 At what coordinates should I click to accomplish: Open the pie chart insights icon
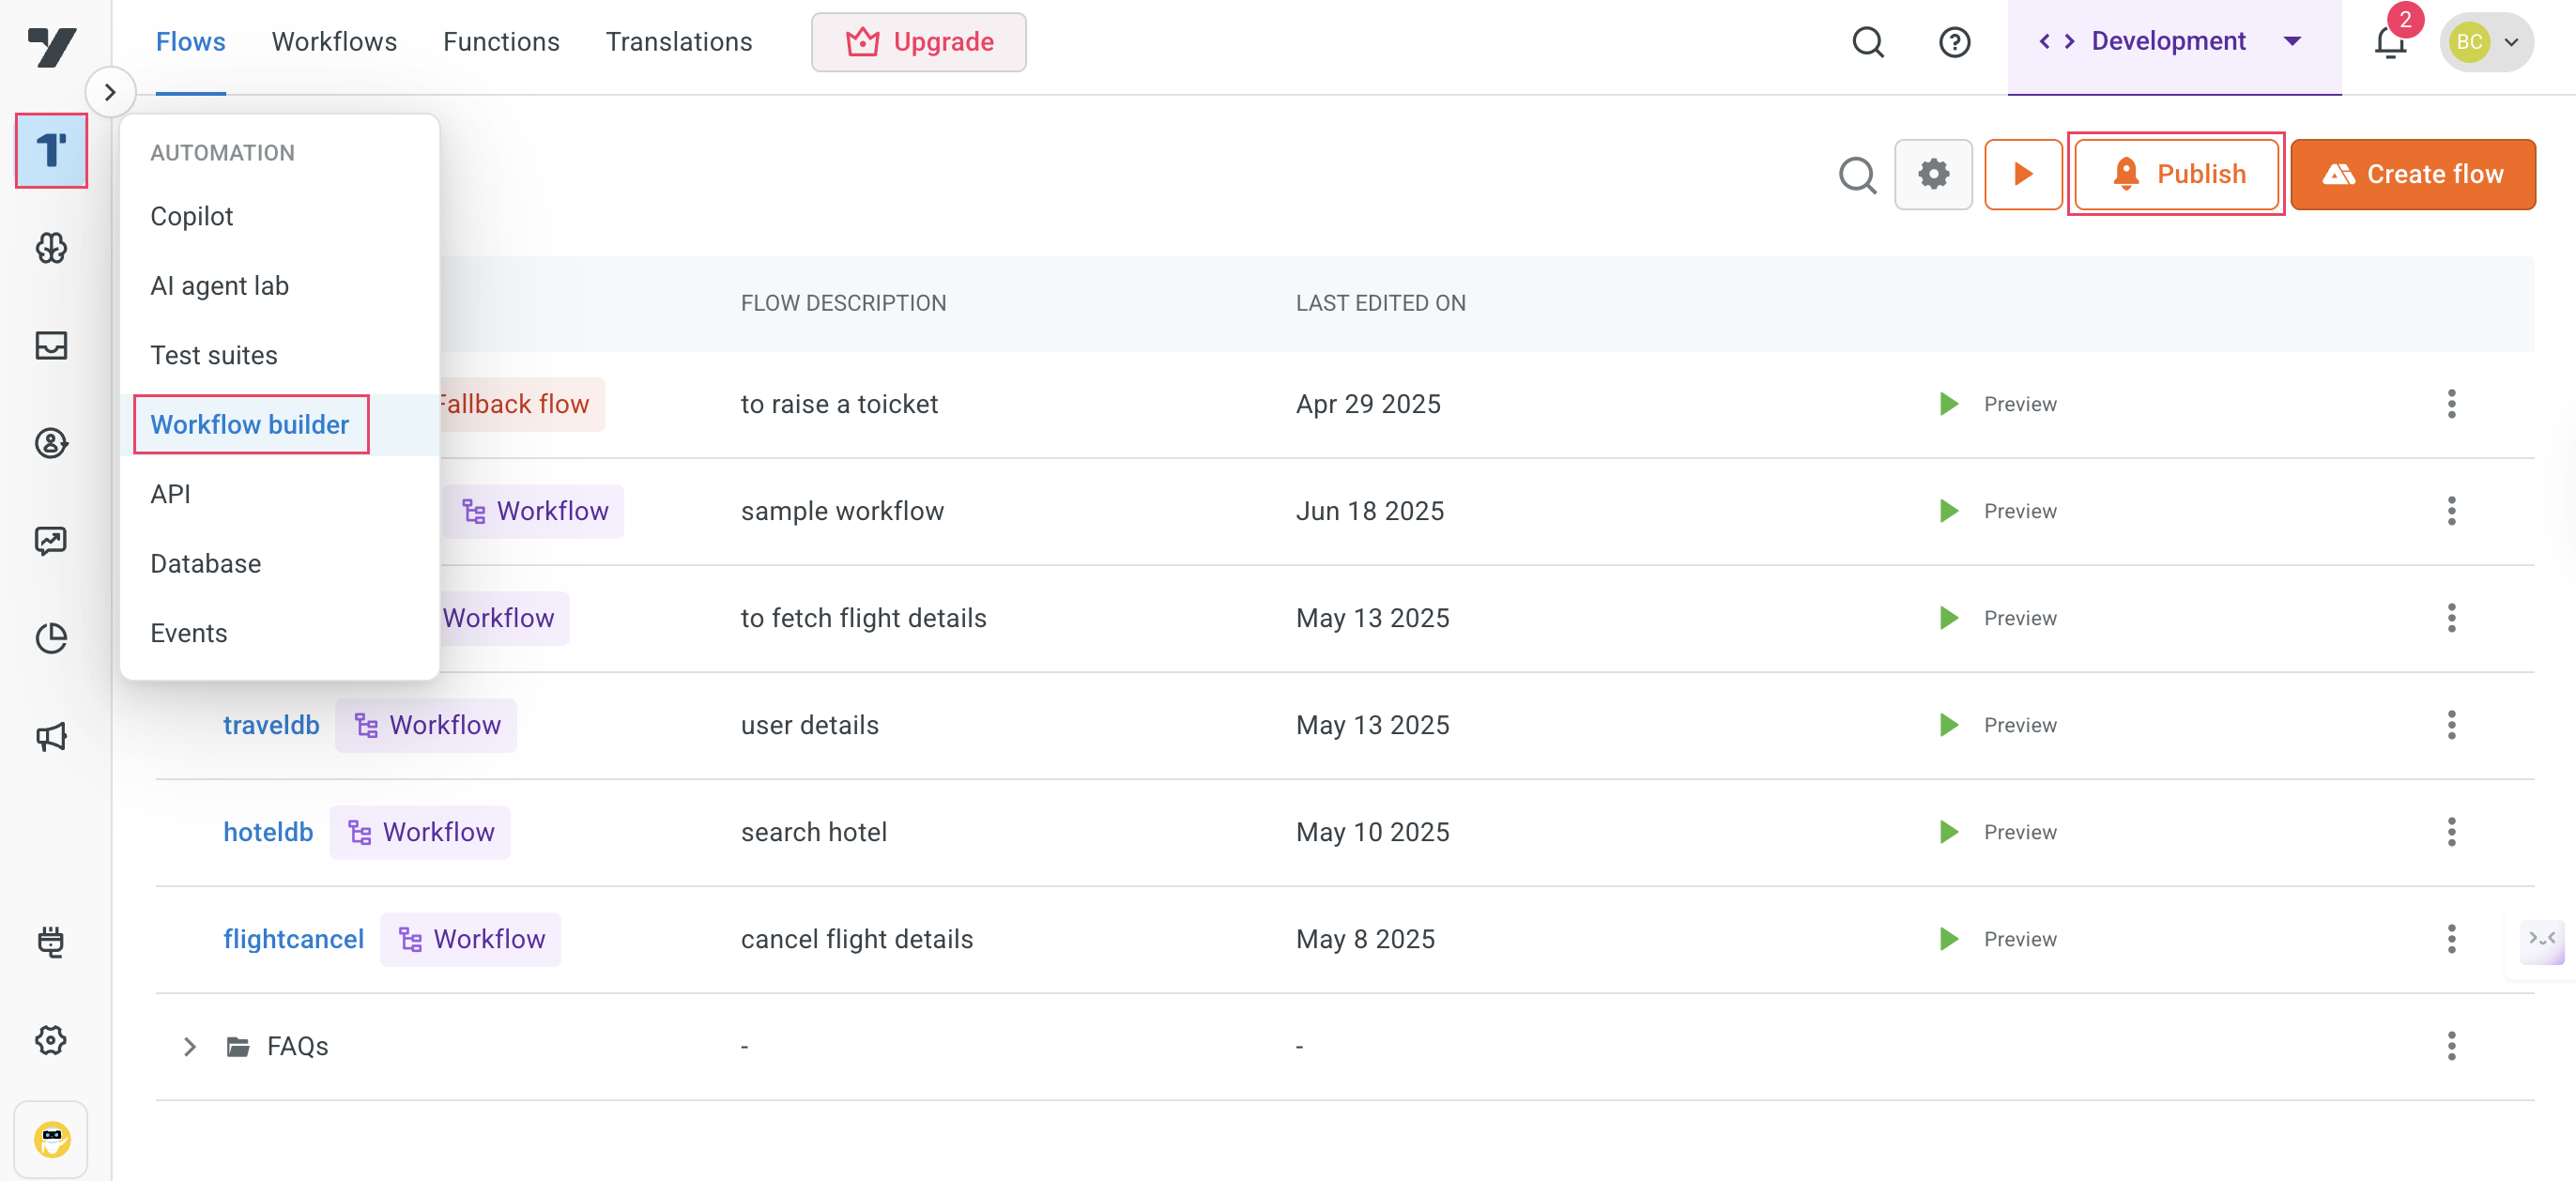point(51,638)
